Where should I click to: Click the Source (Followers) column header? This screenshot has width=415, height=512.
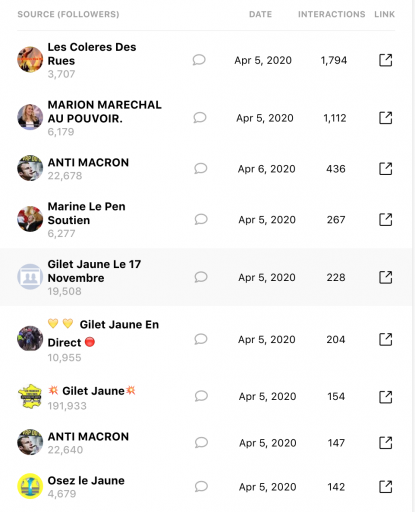[68, 14]
